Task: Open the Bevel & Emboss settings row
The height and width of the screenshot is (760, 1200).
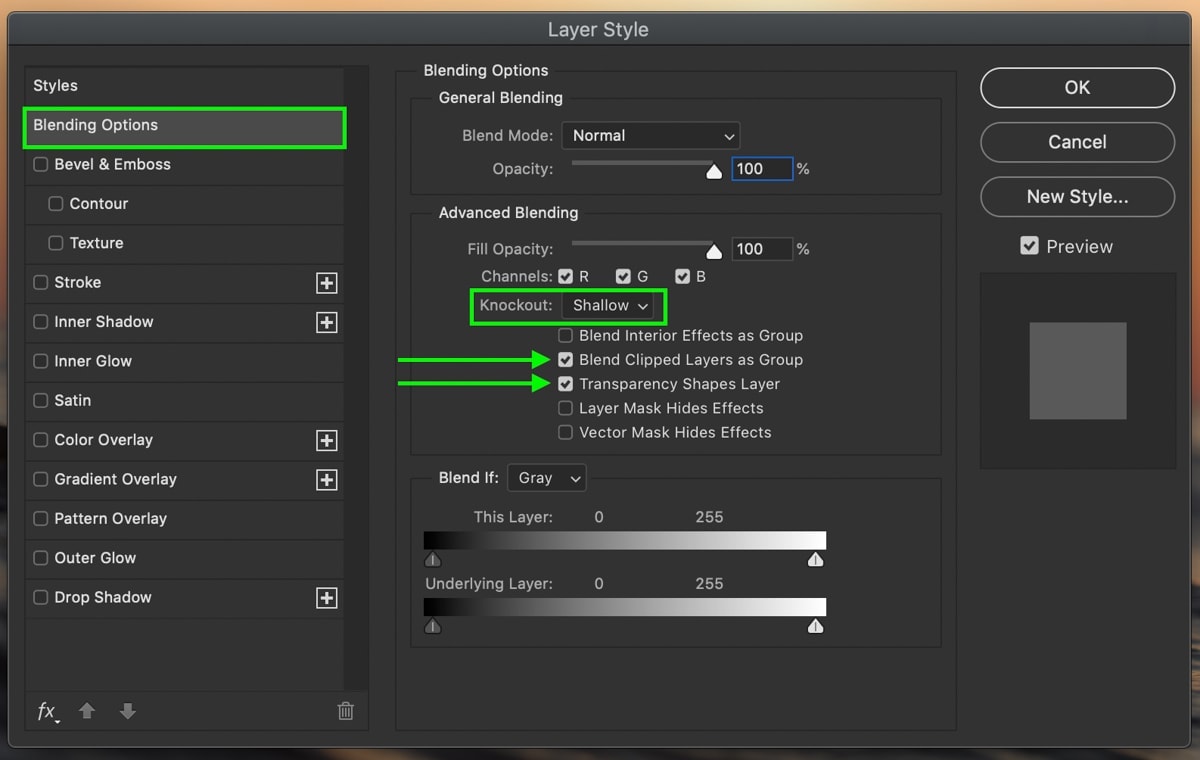Action: click(x=185, y=165)
